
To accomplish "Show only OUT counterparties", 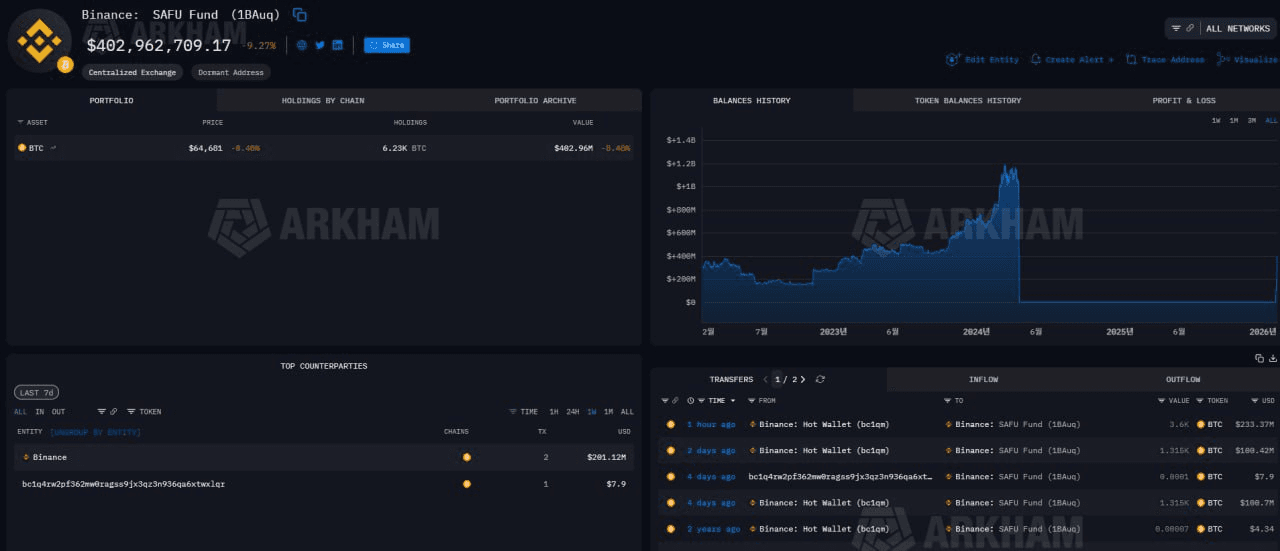I will click(x=58, y=412).
